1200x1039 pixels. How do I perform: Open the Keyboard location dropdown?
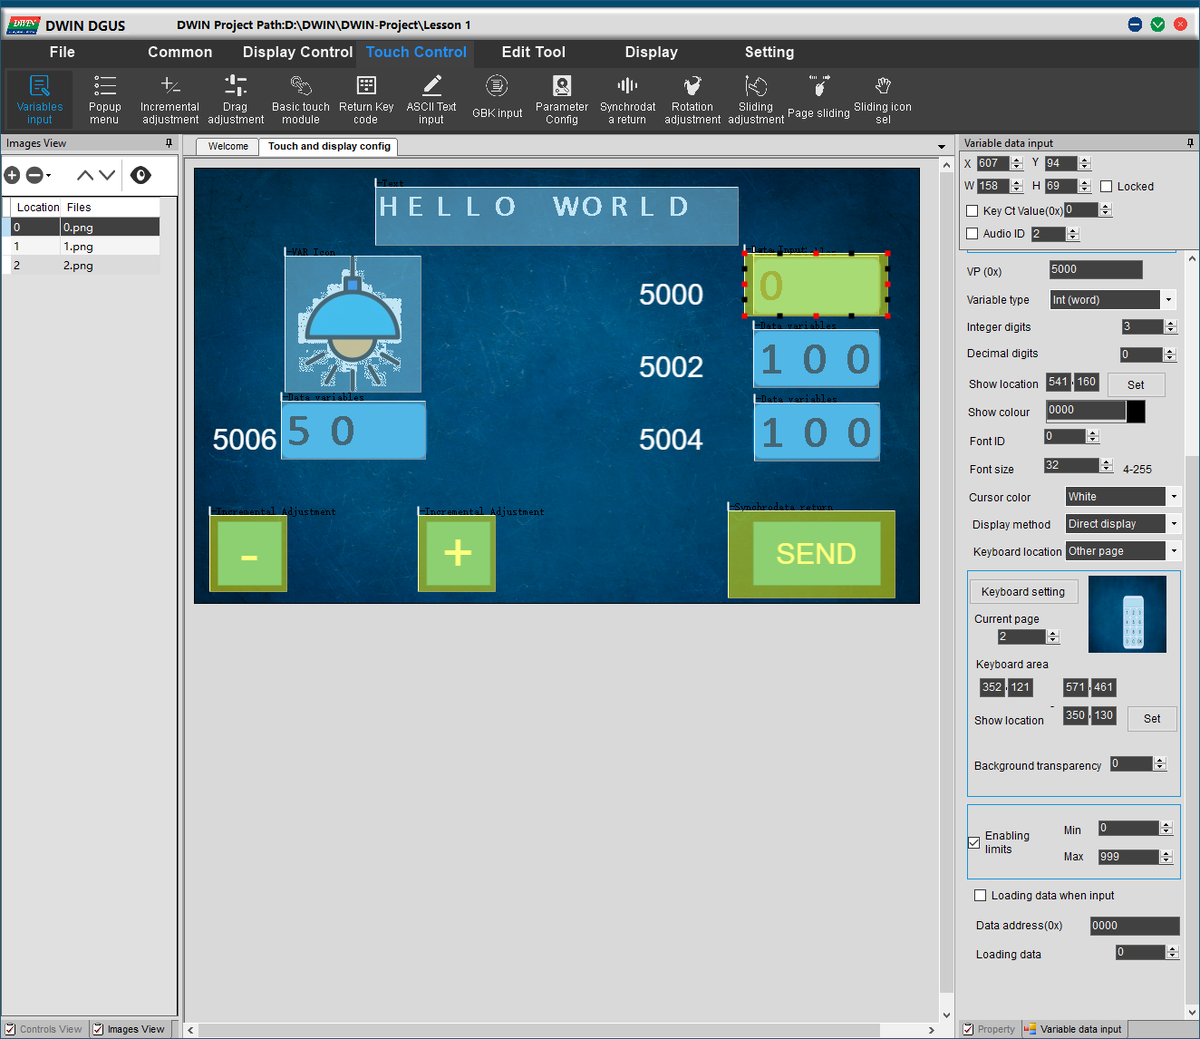(x=1174, y=551)
